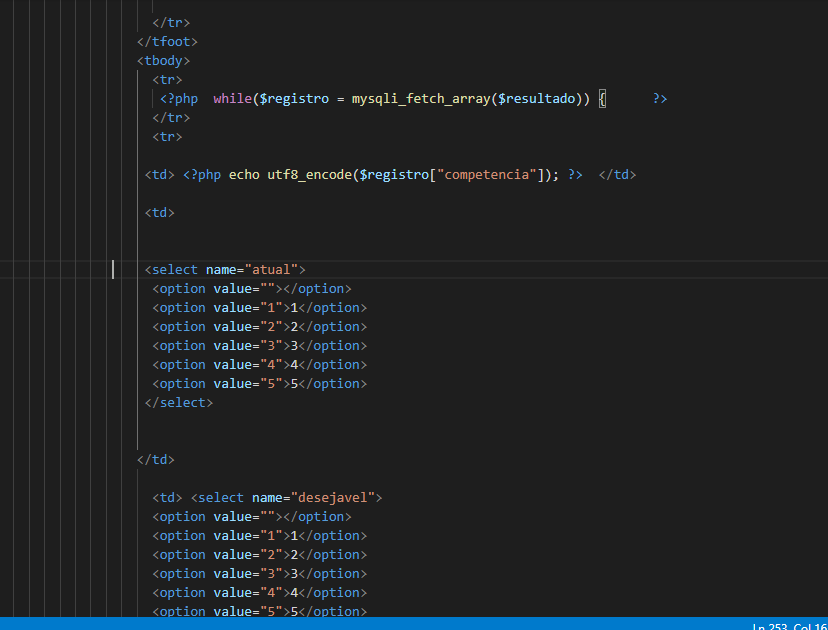Click the empty value option in atual select

(252, 289)
